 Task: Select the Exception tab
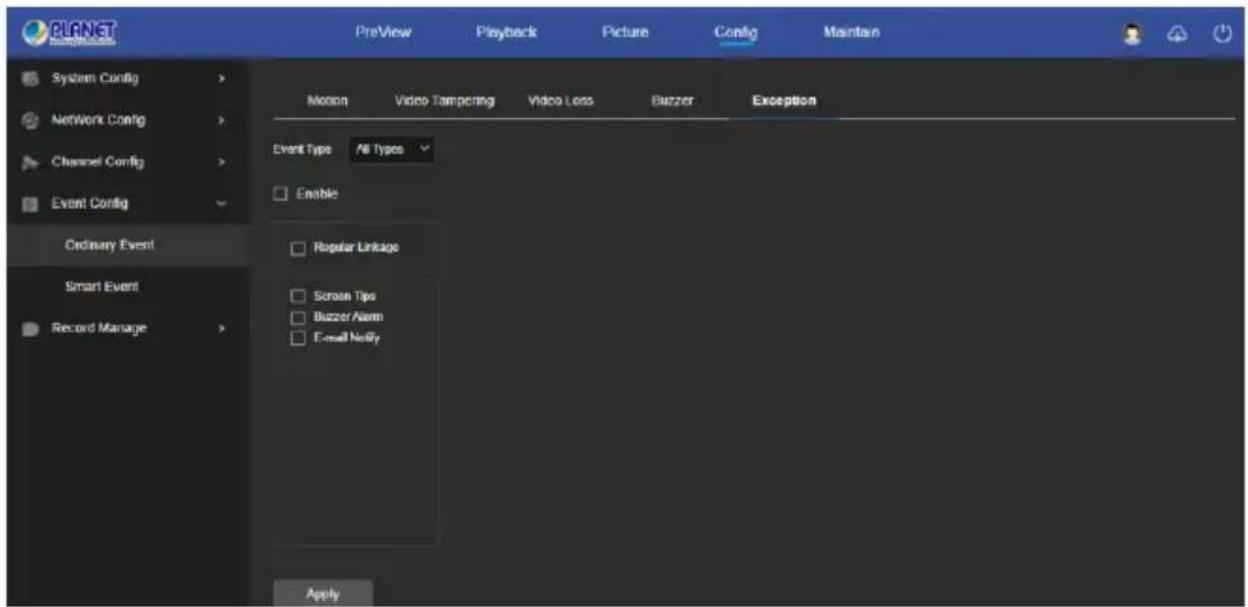pos(783,101)
